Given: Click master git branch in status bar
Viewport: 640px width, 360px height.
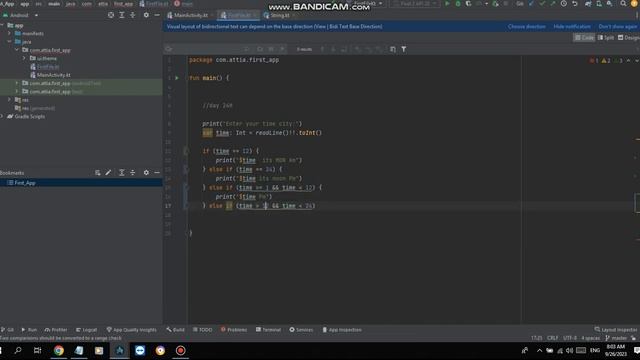Looking at the screenshot, I should pos(616,338).
